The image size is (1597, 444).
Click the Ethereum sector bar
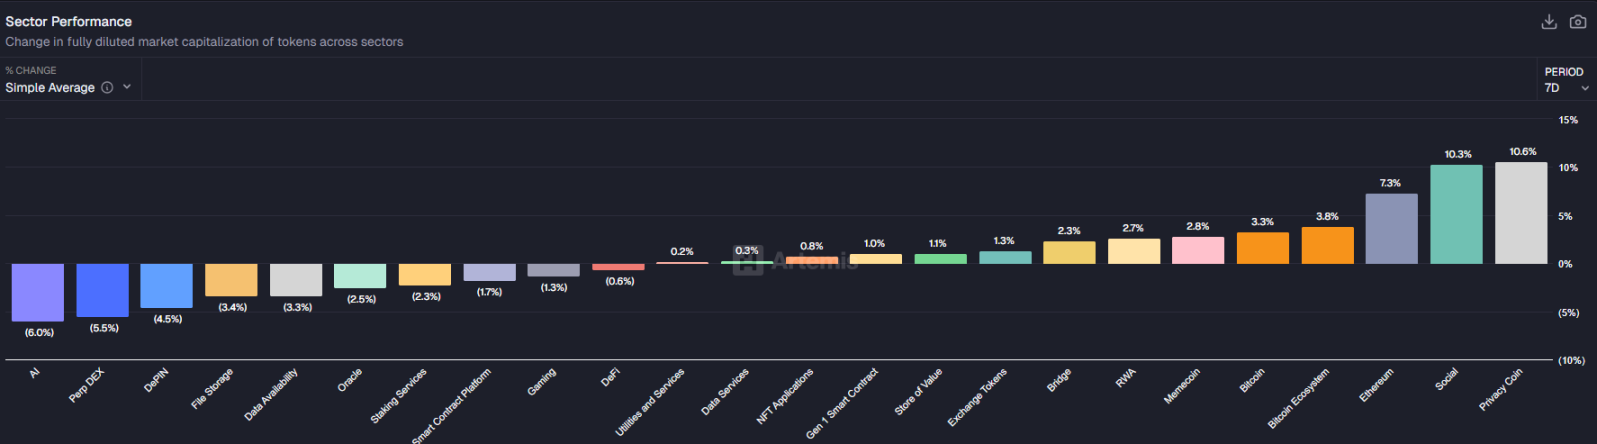coord(1391,229)
